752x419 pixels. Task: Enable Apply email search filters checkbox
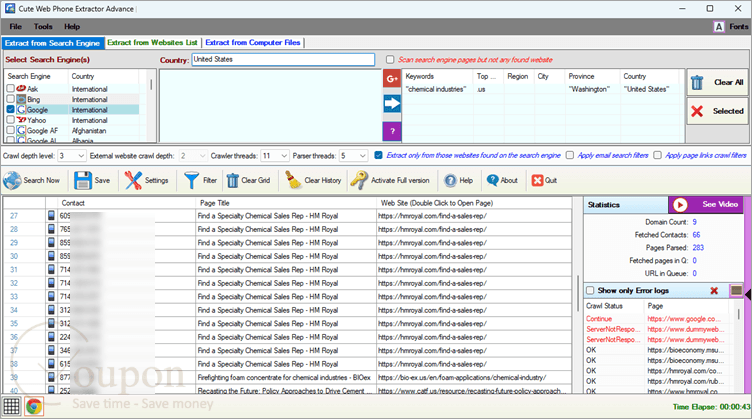click(570, 155)
